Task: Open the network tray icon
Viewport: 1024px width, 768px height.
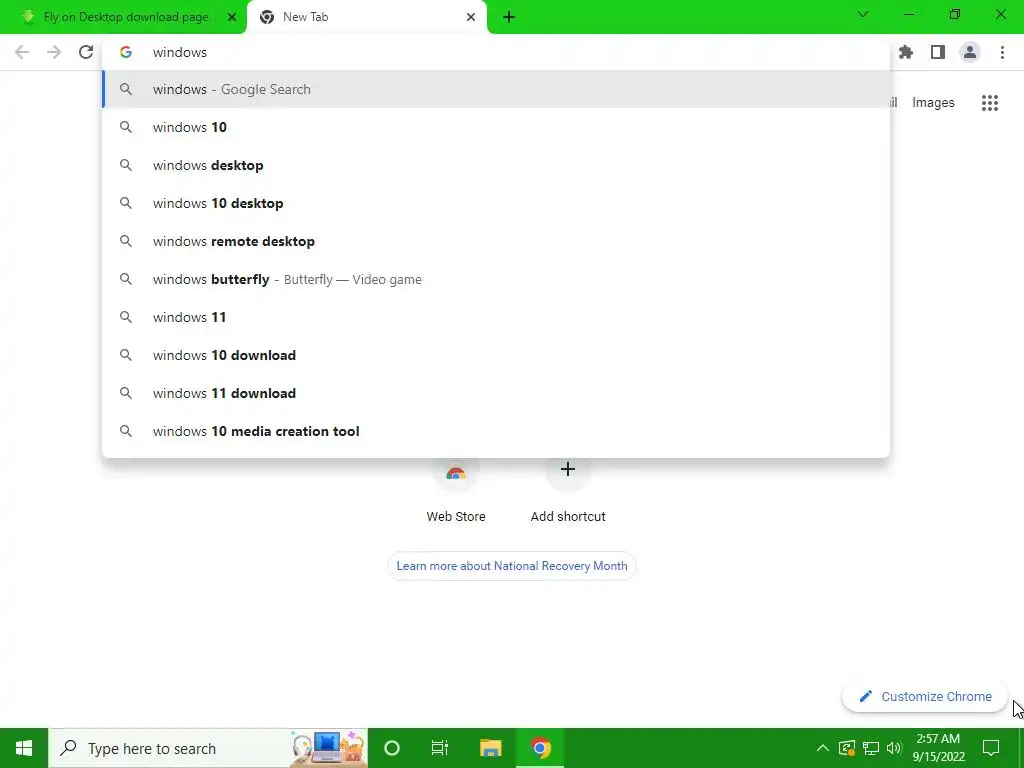Action: (x=871, y=748)
